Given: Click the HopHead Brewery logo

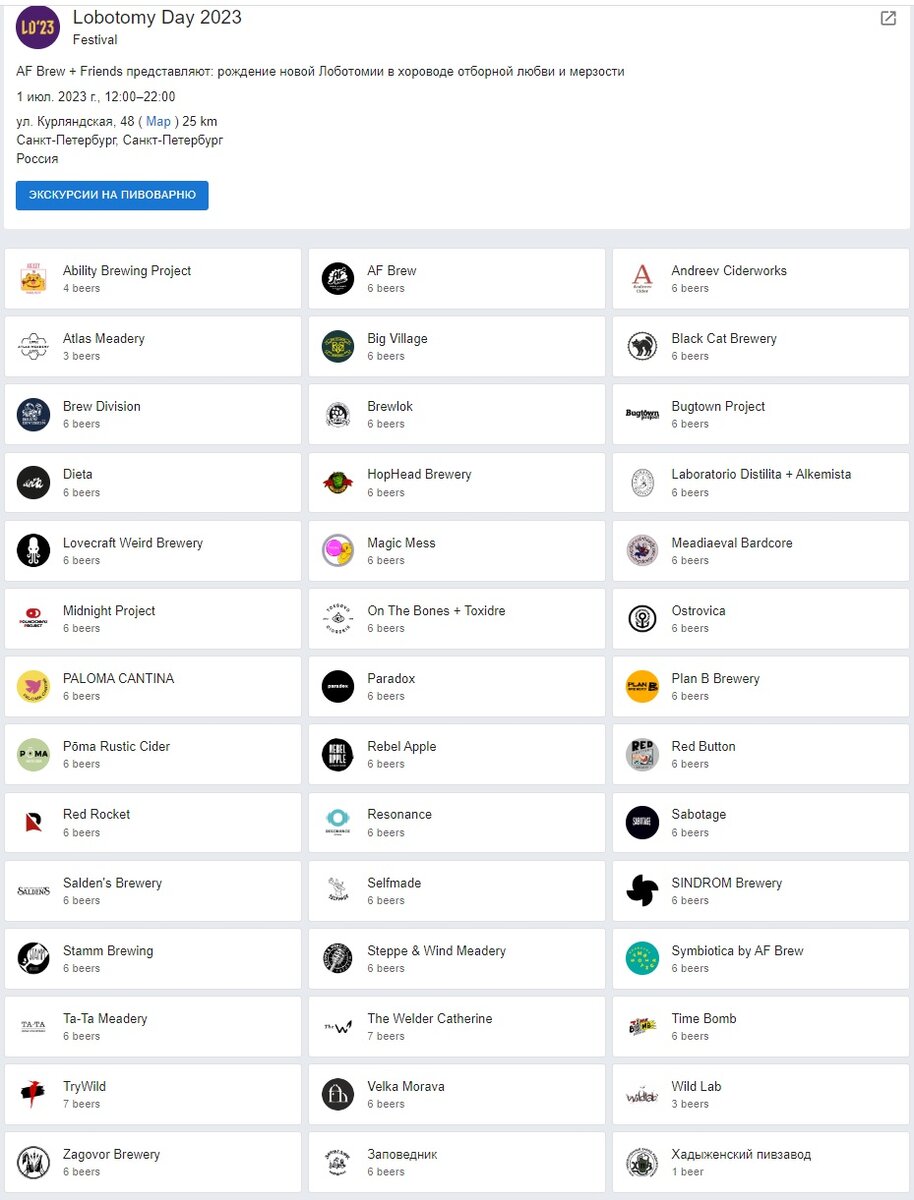Looking at the screenshot, I should 338,483.
